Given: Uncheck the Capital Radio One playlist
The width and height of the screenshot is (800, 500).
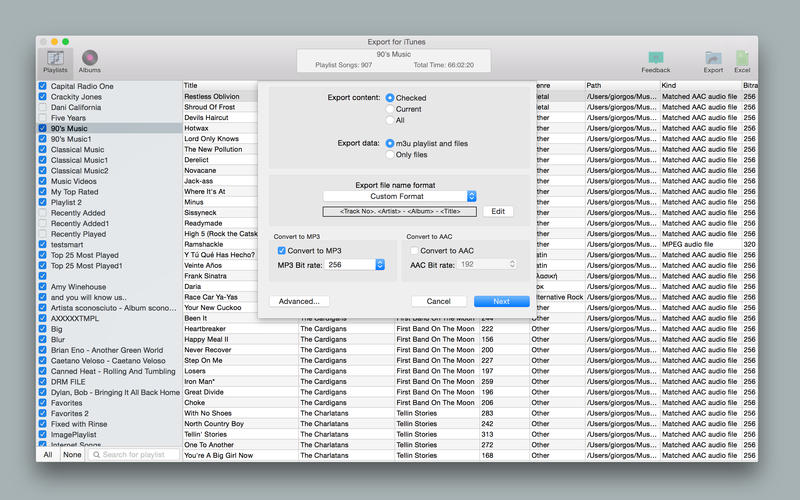Looking at the screenshot, I should click(43, 86).
